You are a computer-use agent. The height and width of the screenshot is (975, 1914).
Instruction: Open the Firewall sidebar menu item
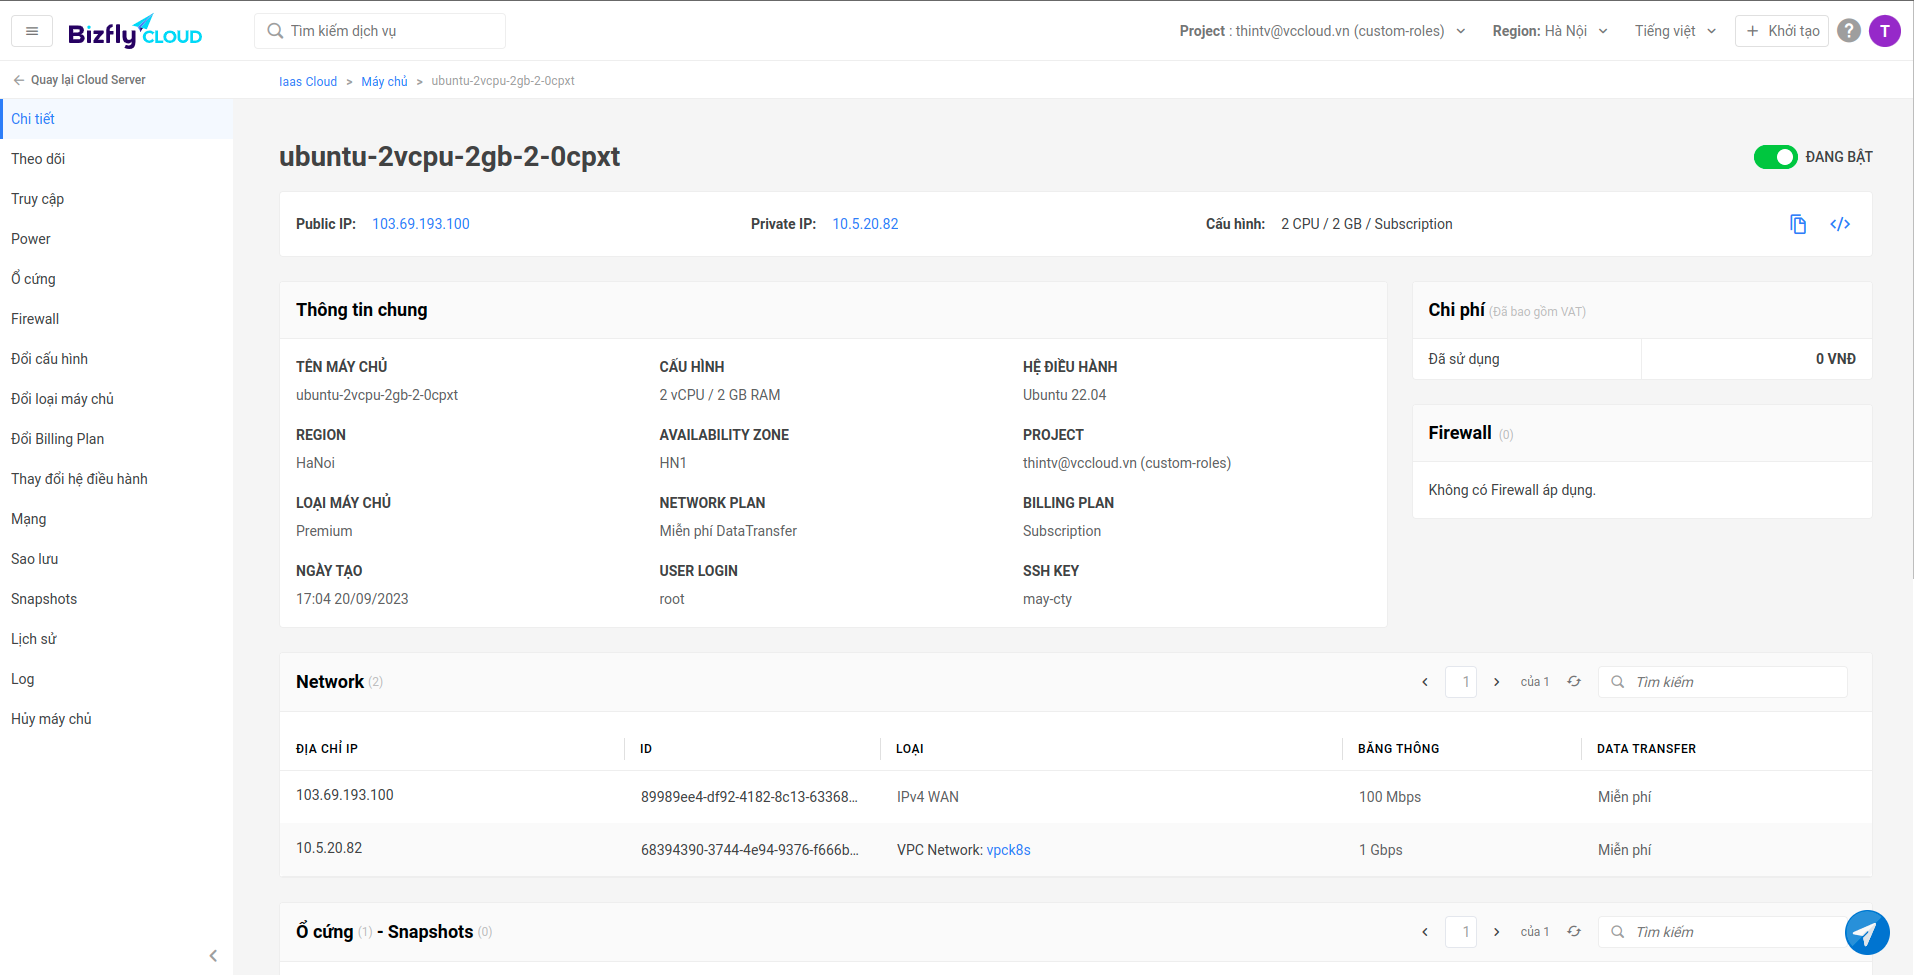35,319
